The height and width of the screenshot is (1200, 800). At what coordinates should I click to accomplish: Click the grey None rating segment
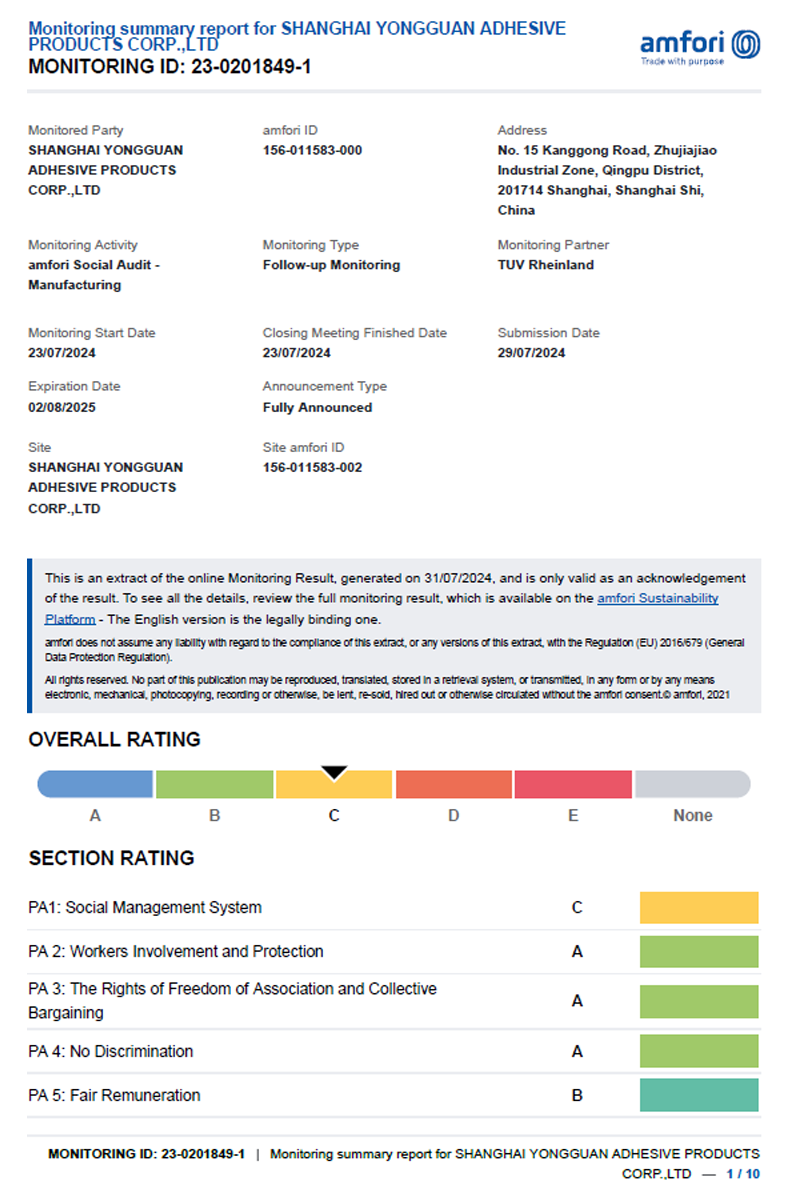pyautogui.click(x=692, y=784)
